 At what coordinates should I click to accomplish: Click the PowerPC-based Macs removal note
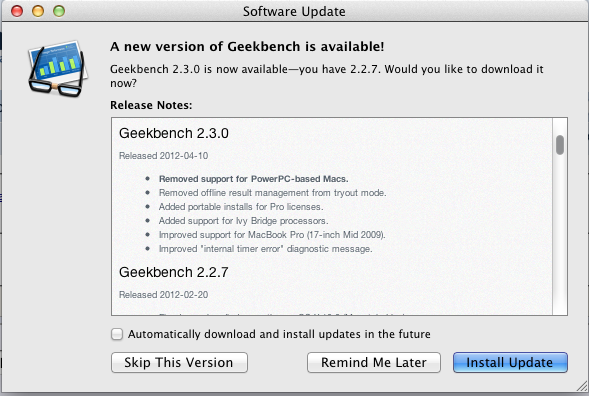tap(254, 179)
